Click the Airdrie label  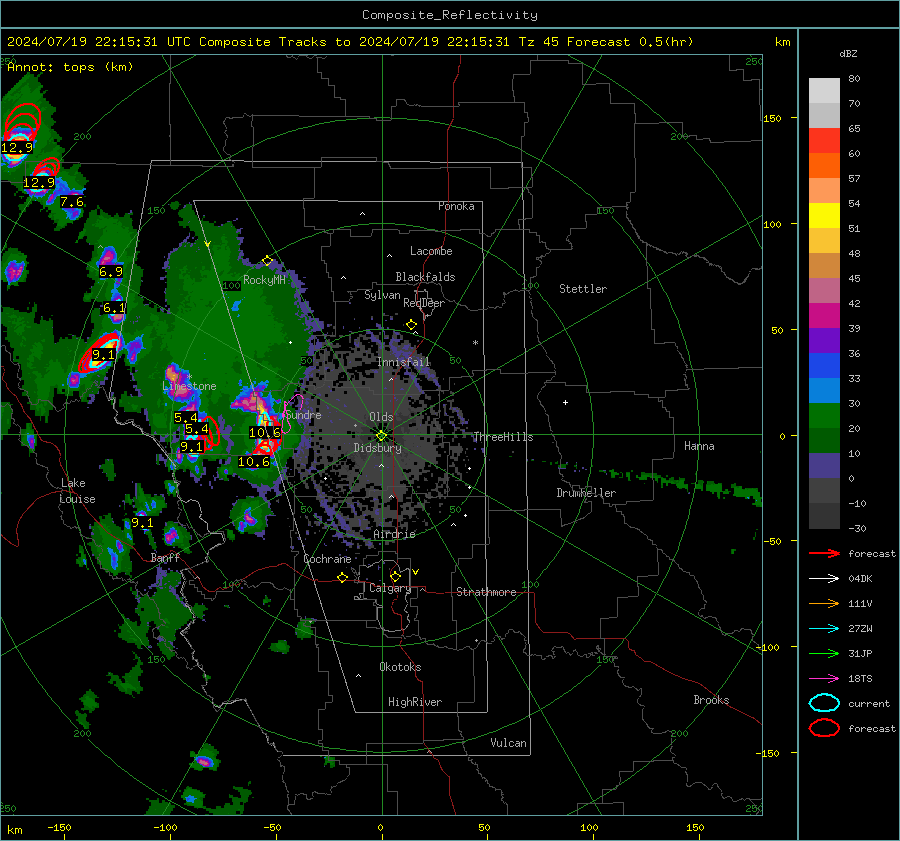point(394,534)
